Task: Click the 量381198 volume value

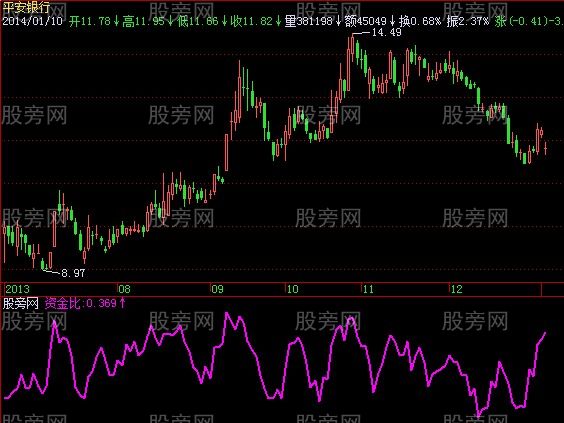Action: [308, 21]
